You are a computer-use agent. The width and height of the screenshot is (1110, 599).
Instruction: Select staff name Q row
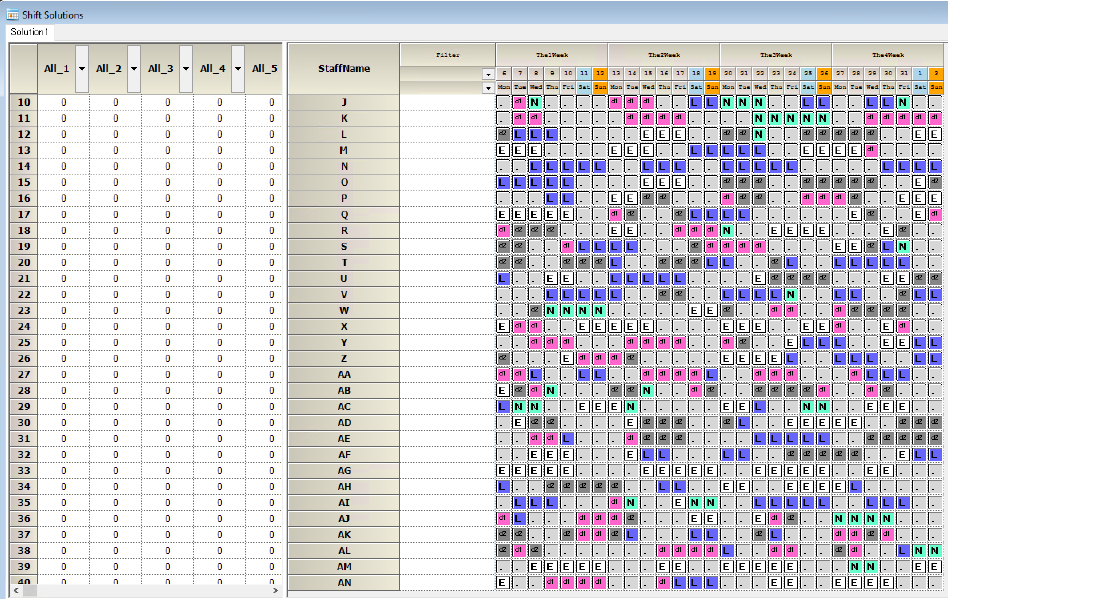343,214
